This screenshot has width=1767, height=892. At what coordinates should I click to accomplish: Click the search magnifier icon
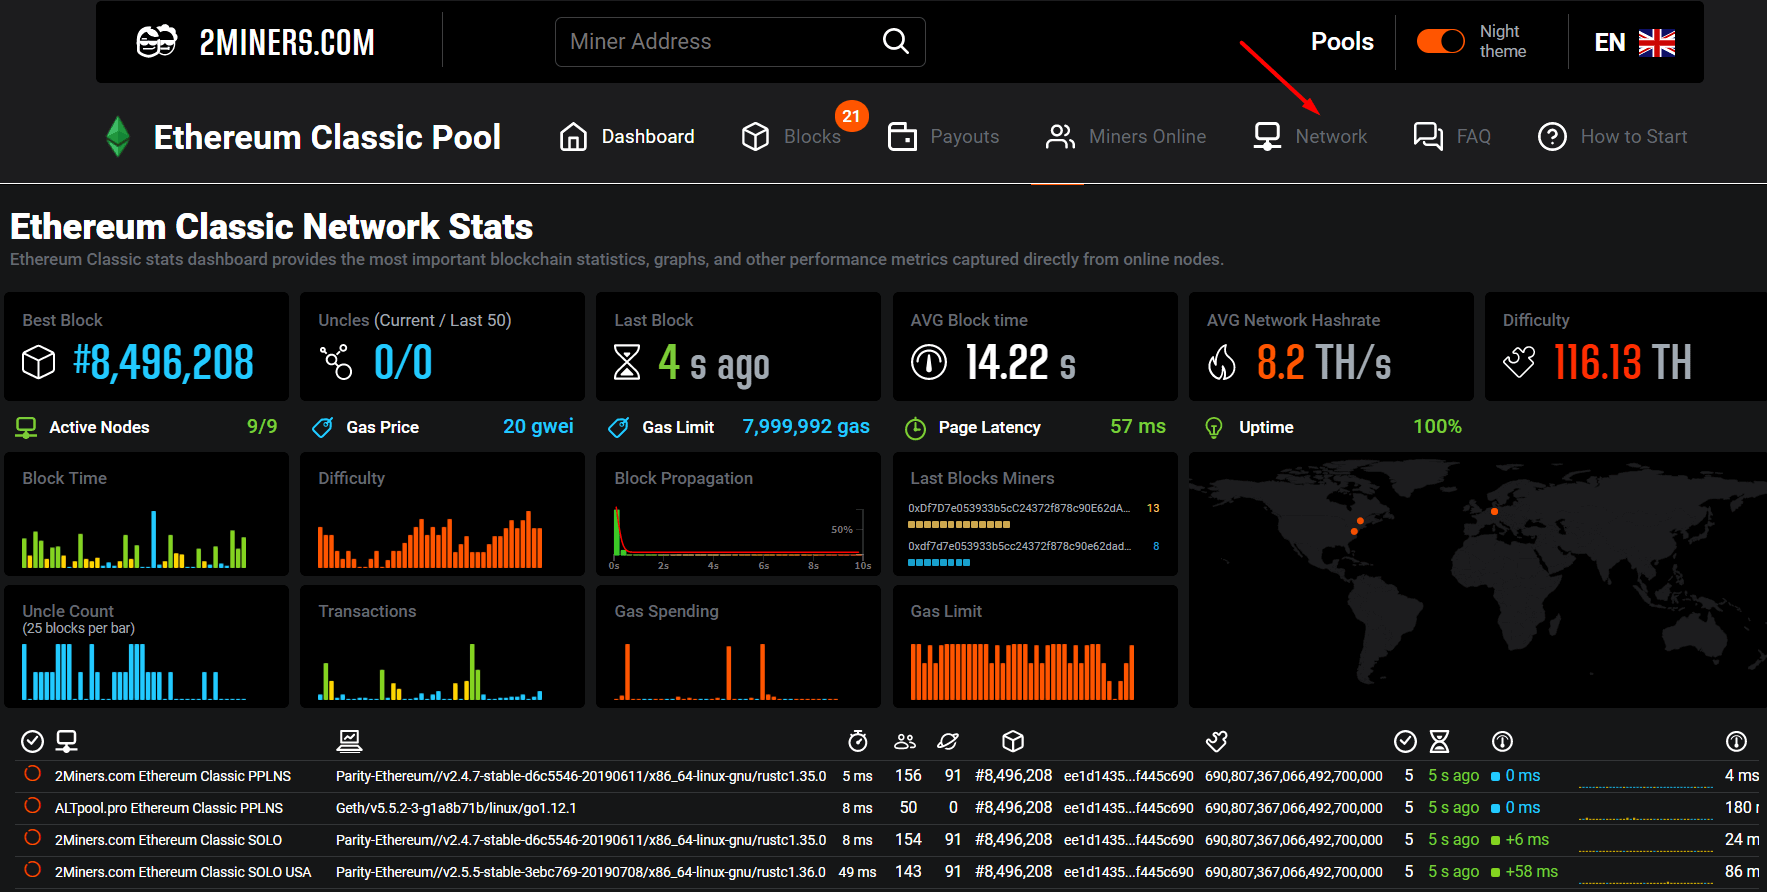coord(895,41)
